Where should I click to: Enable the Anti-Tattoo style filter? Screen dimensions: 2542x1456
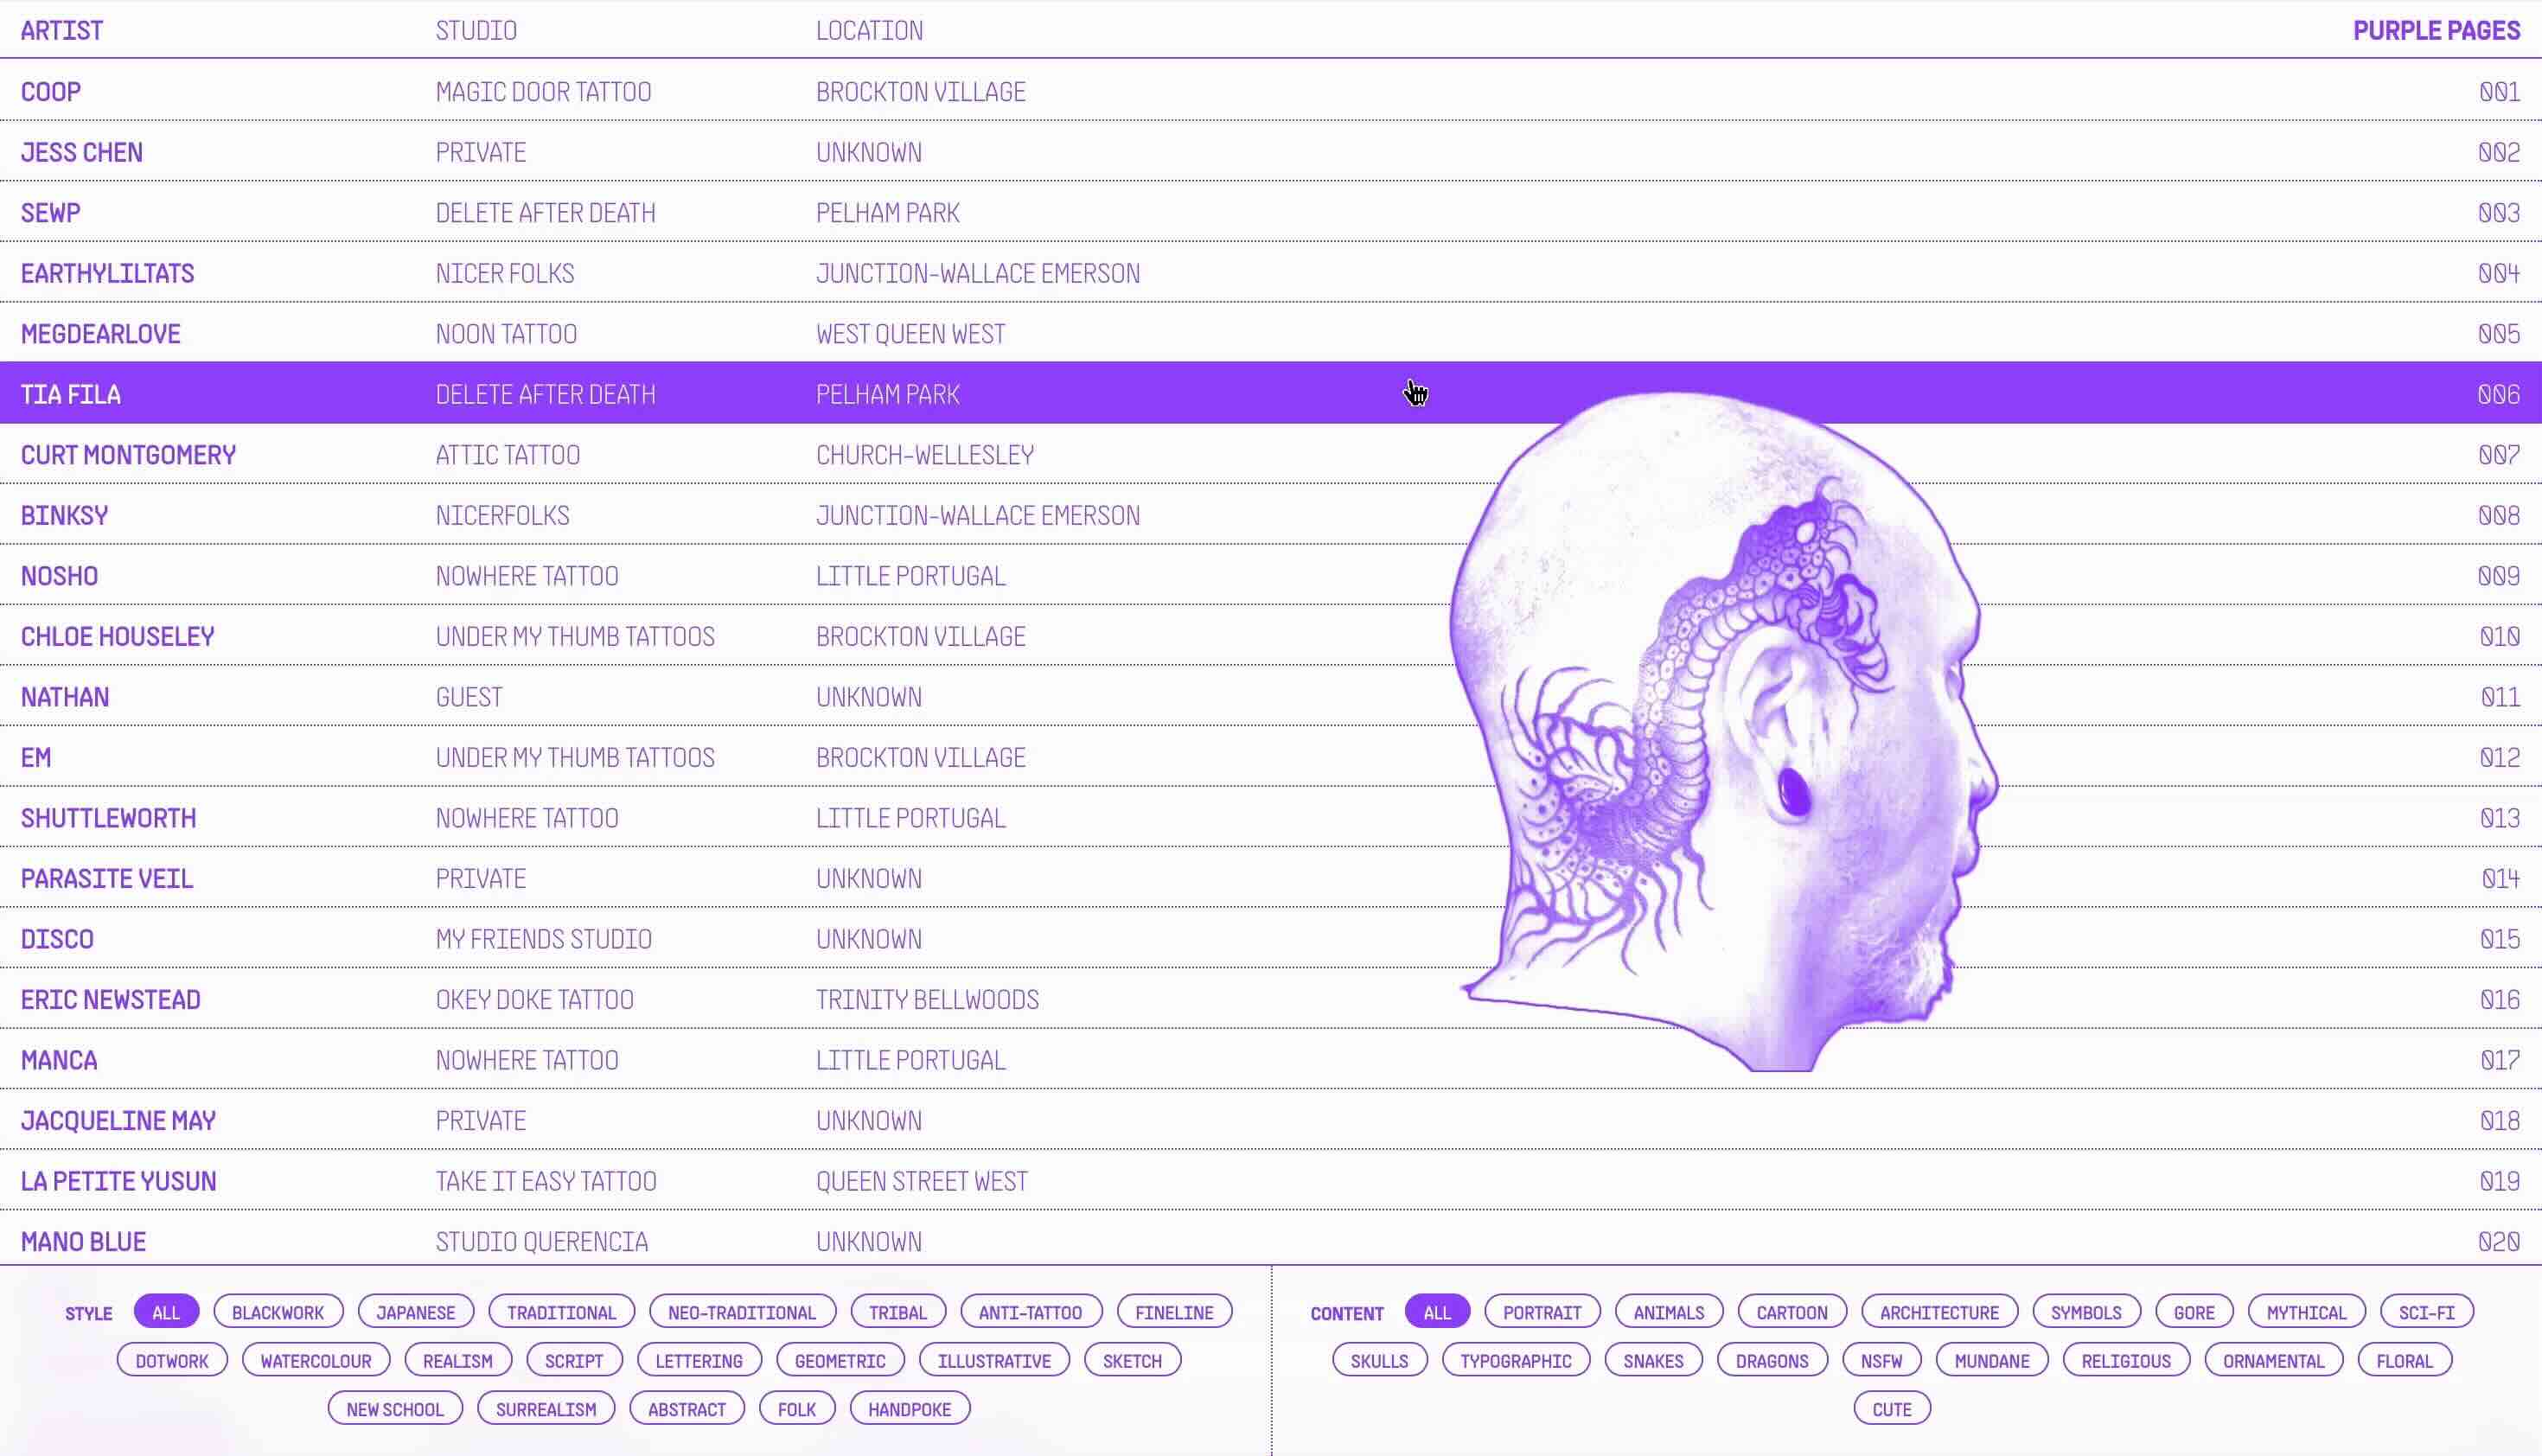pyautogui.click(x=1031, y=1312)
